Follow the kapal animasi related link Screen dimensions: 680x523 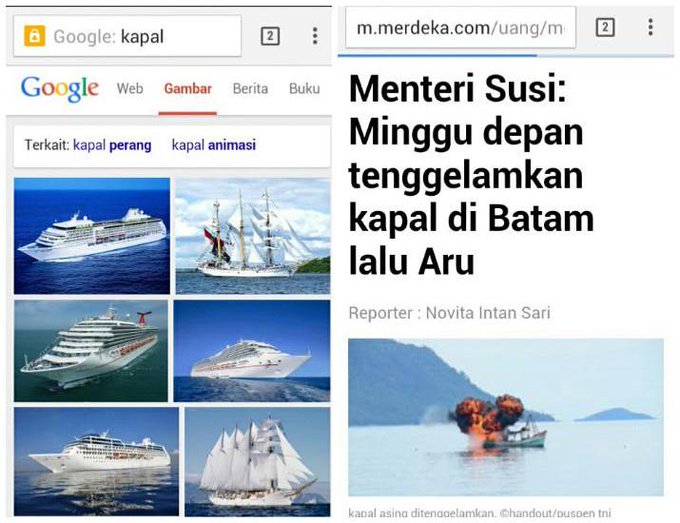click(214, 145)
